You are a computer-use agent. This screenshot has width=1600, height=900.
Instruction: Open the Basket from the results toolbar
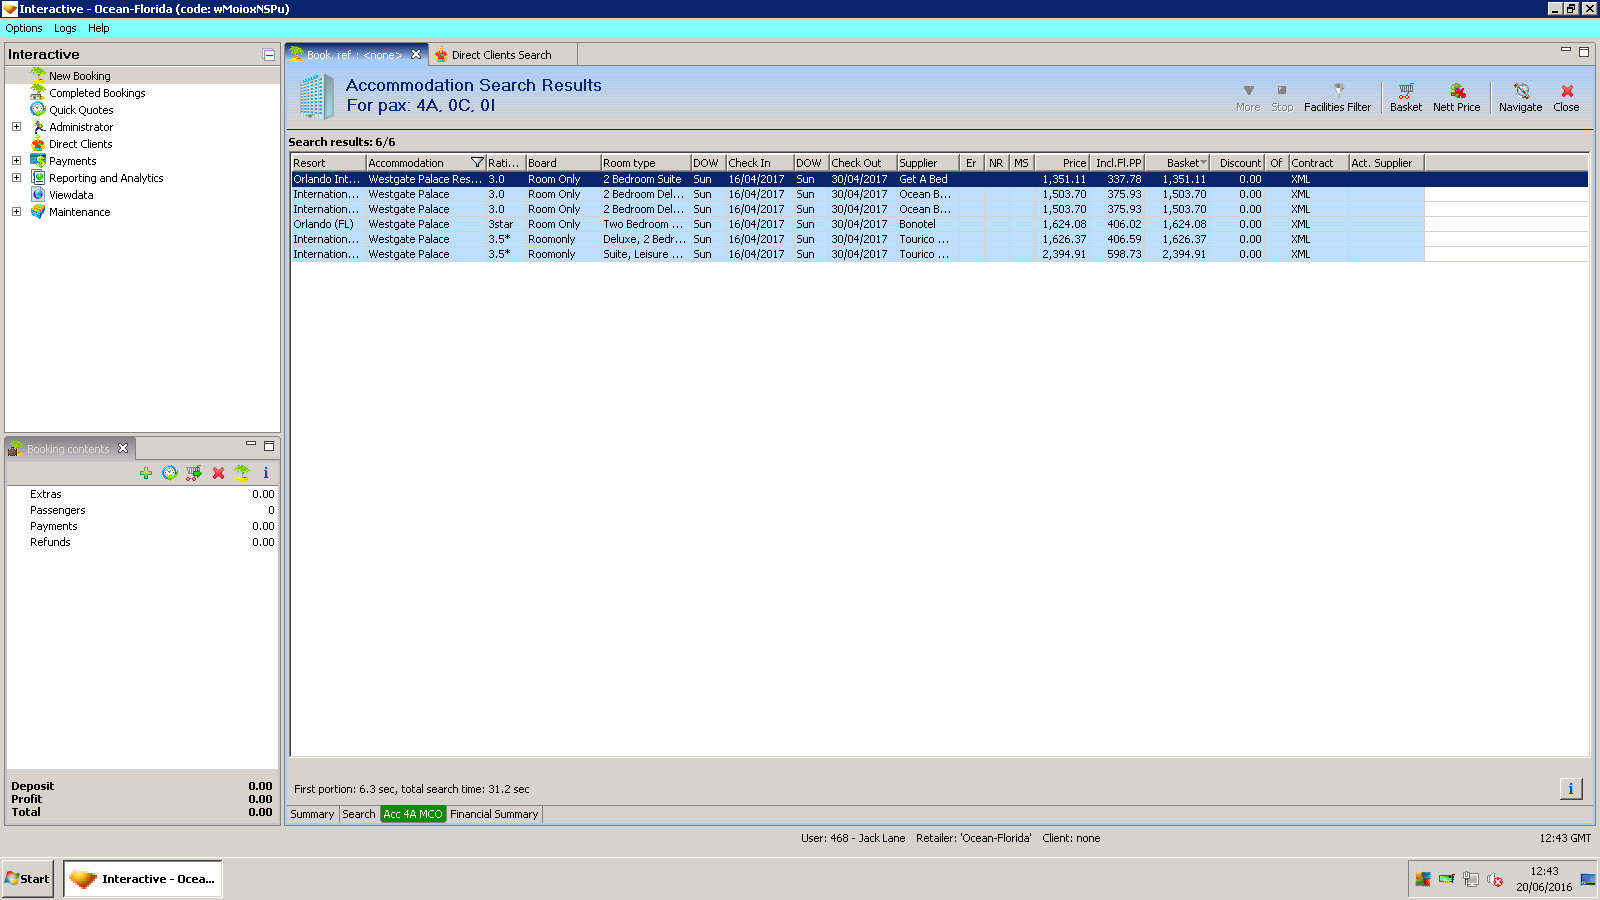click(1406, 97)
